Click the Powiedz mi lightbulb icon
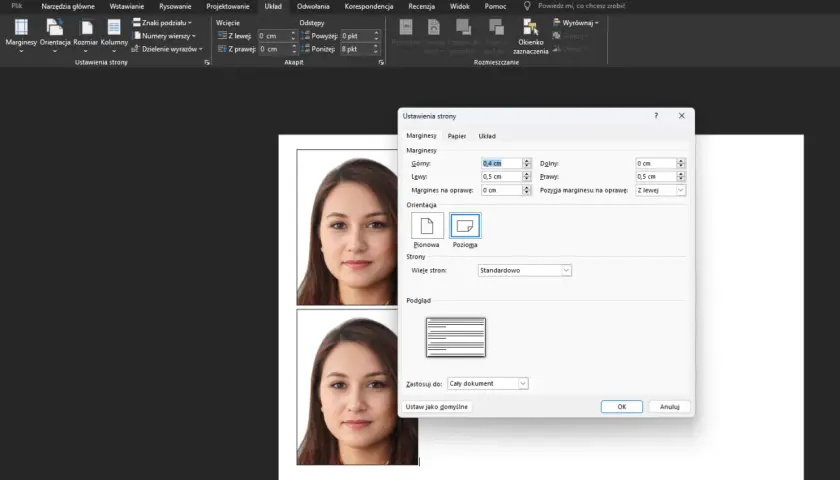The image size is (840, 480). click(x=527, y=6)
